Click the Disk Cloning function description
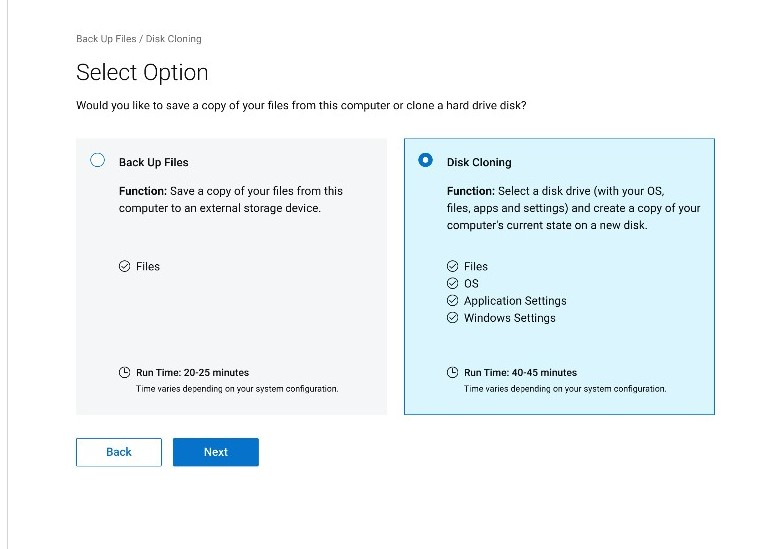772x549 pixels. pyautogui.click(x=574, y=208)
